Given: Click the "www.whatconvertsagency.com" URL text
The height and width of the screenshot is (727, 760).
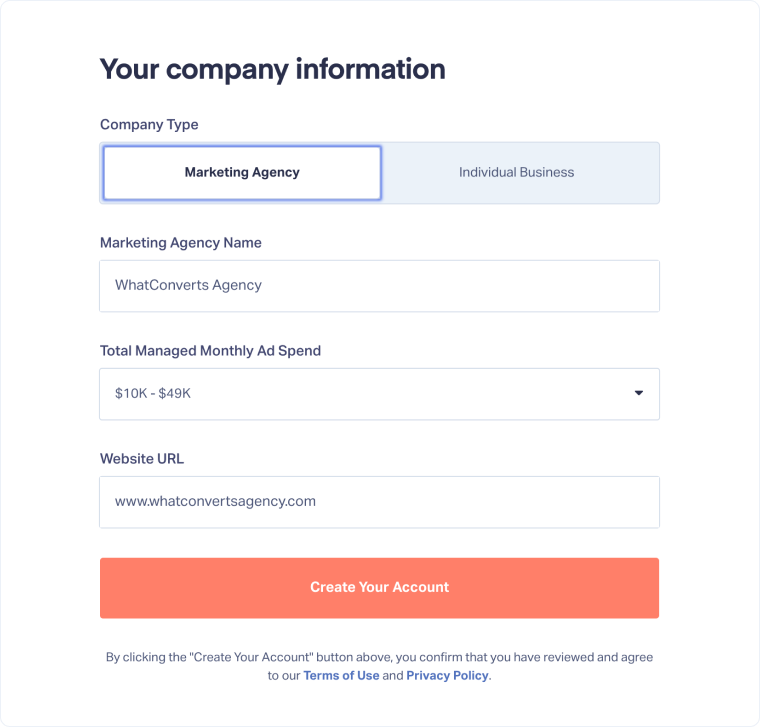Looking at the screenshot, I should click(x=215, y=501).
